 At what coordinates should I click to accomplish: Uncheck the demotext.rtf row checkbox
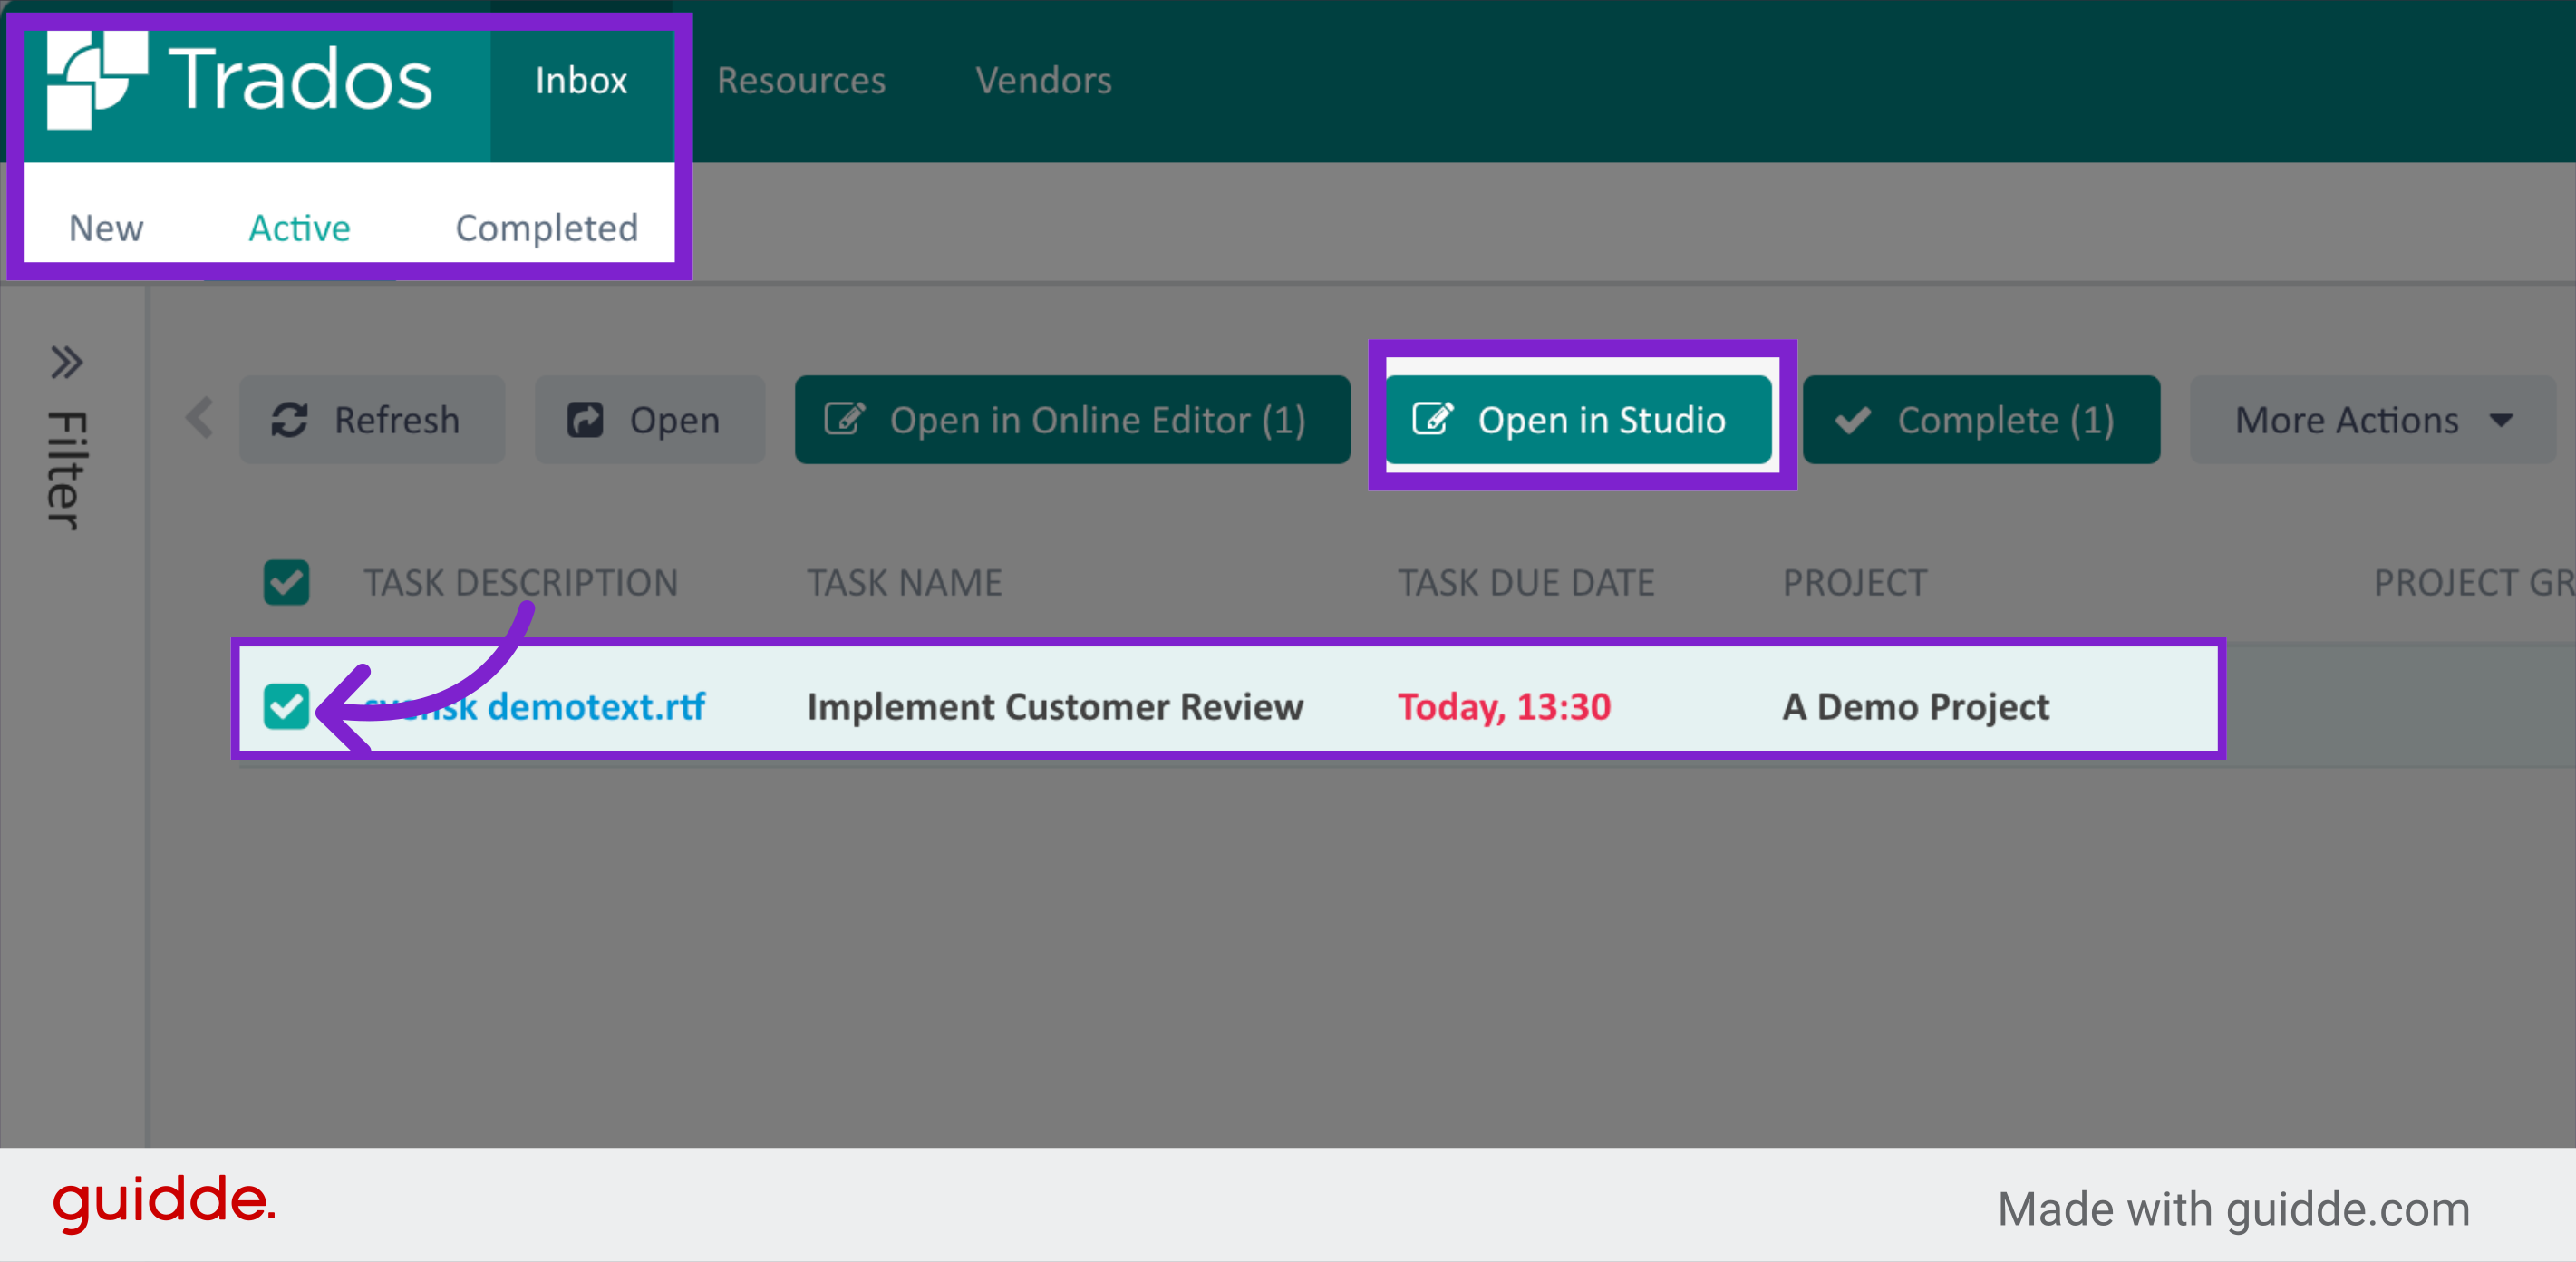click(286, 706)
